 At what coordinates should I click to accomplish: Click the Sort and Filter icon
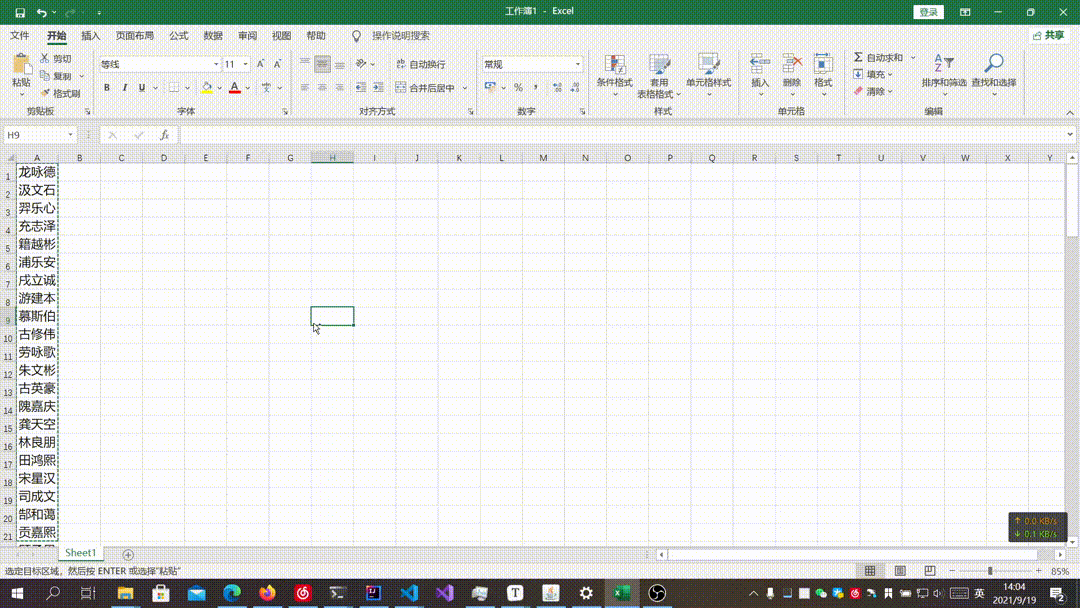click(944, 64)
